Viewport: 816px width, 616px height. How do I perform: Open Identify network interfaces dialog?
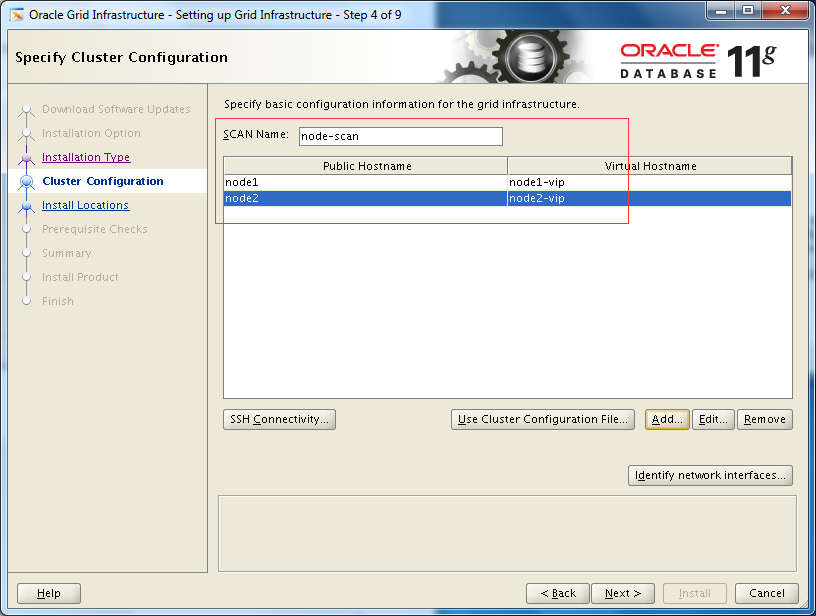pyautogui.click(x=710, y=476)
